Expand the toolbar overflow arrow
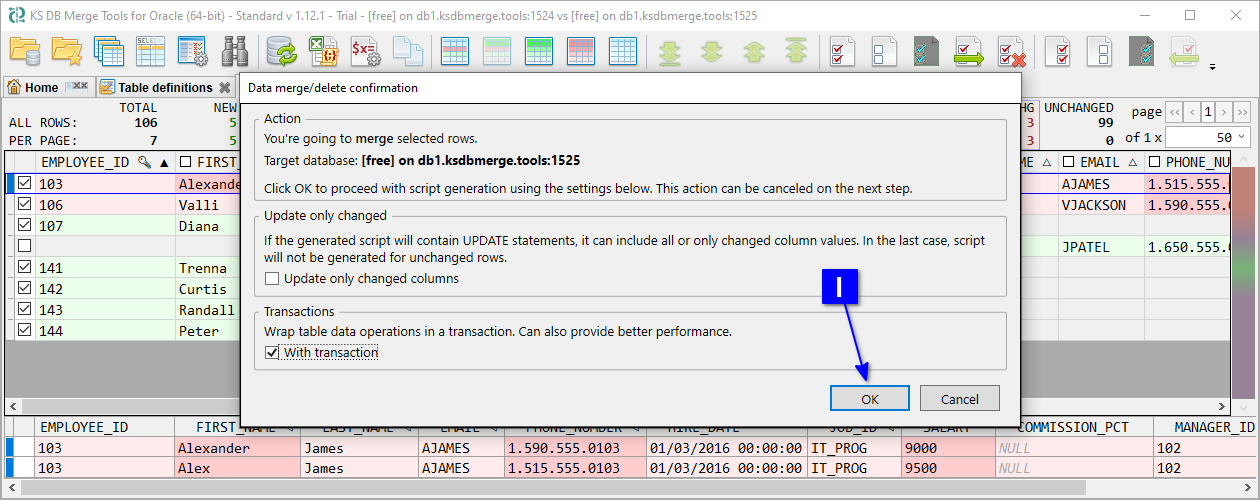The height and width of the screenshot is (500, 1260). coord(1213,68)
